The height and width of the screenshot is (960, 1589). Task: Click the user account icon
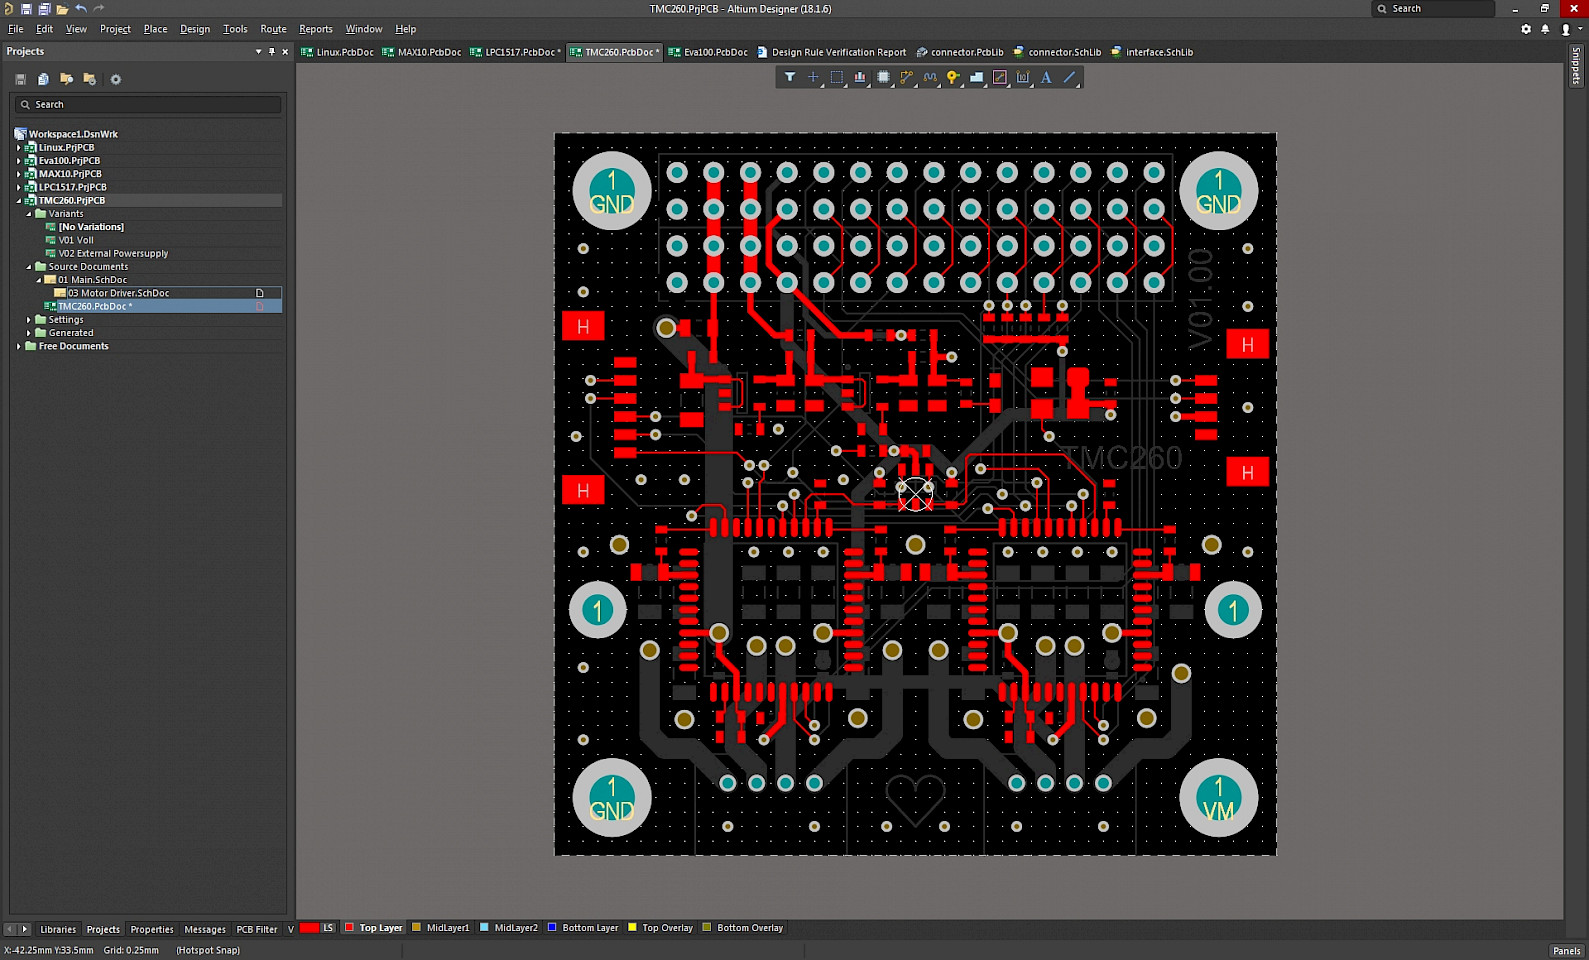[x=1566, y=29]
